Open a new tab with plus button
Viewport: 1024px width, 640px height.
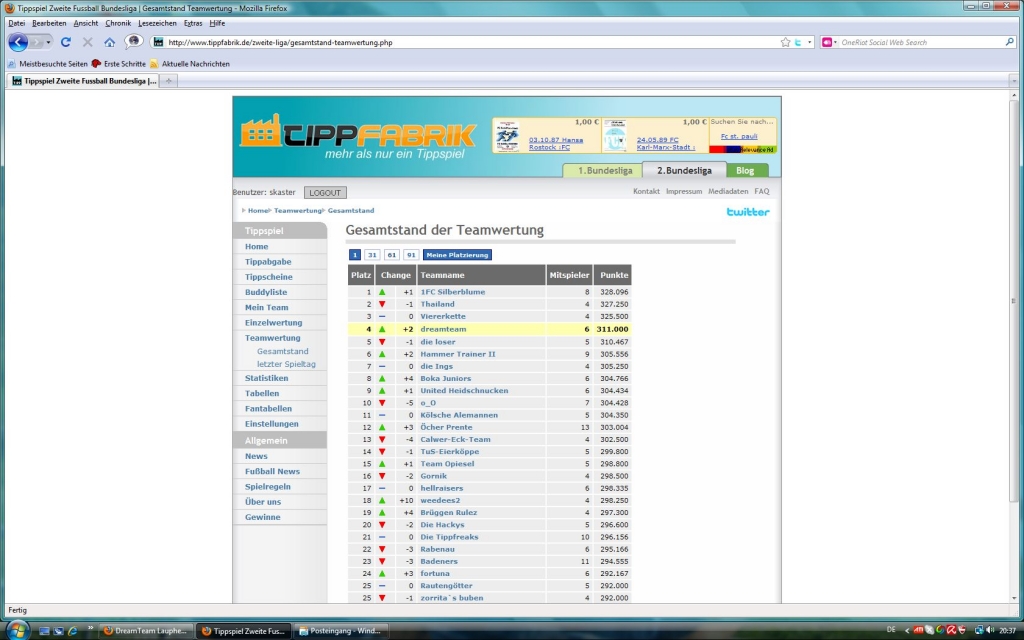pos(169,81)
